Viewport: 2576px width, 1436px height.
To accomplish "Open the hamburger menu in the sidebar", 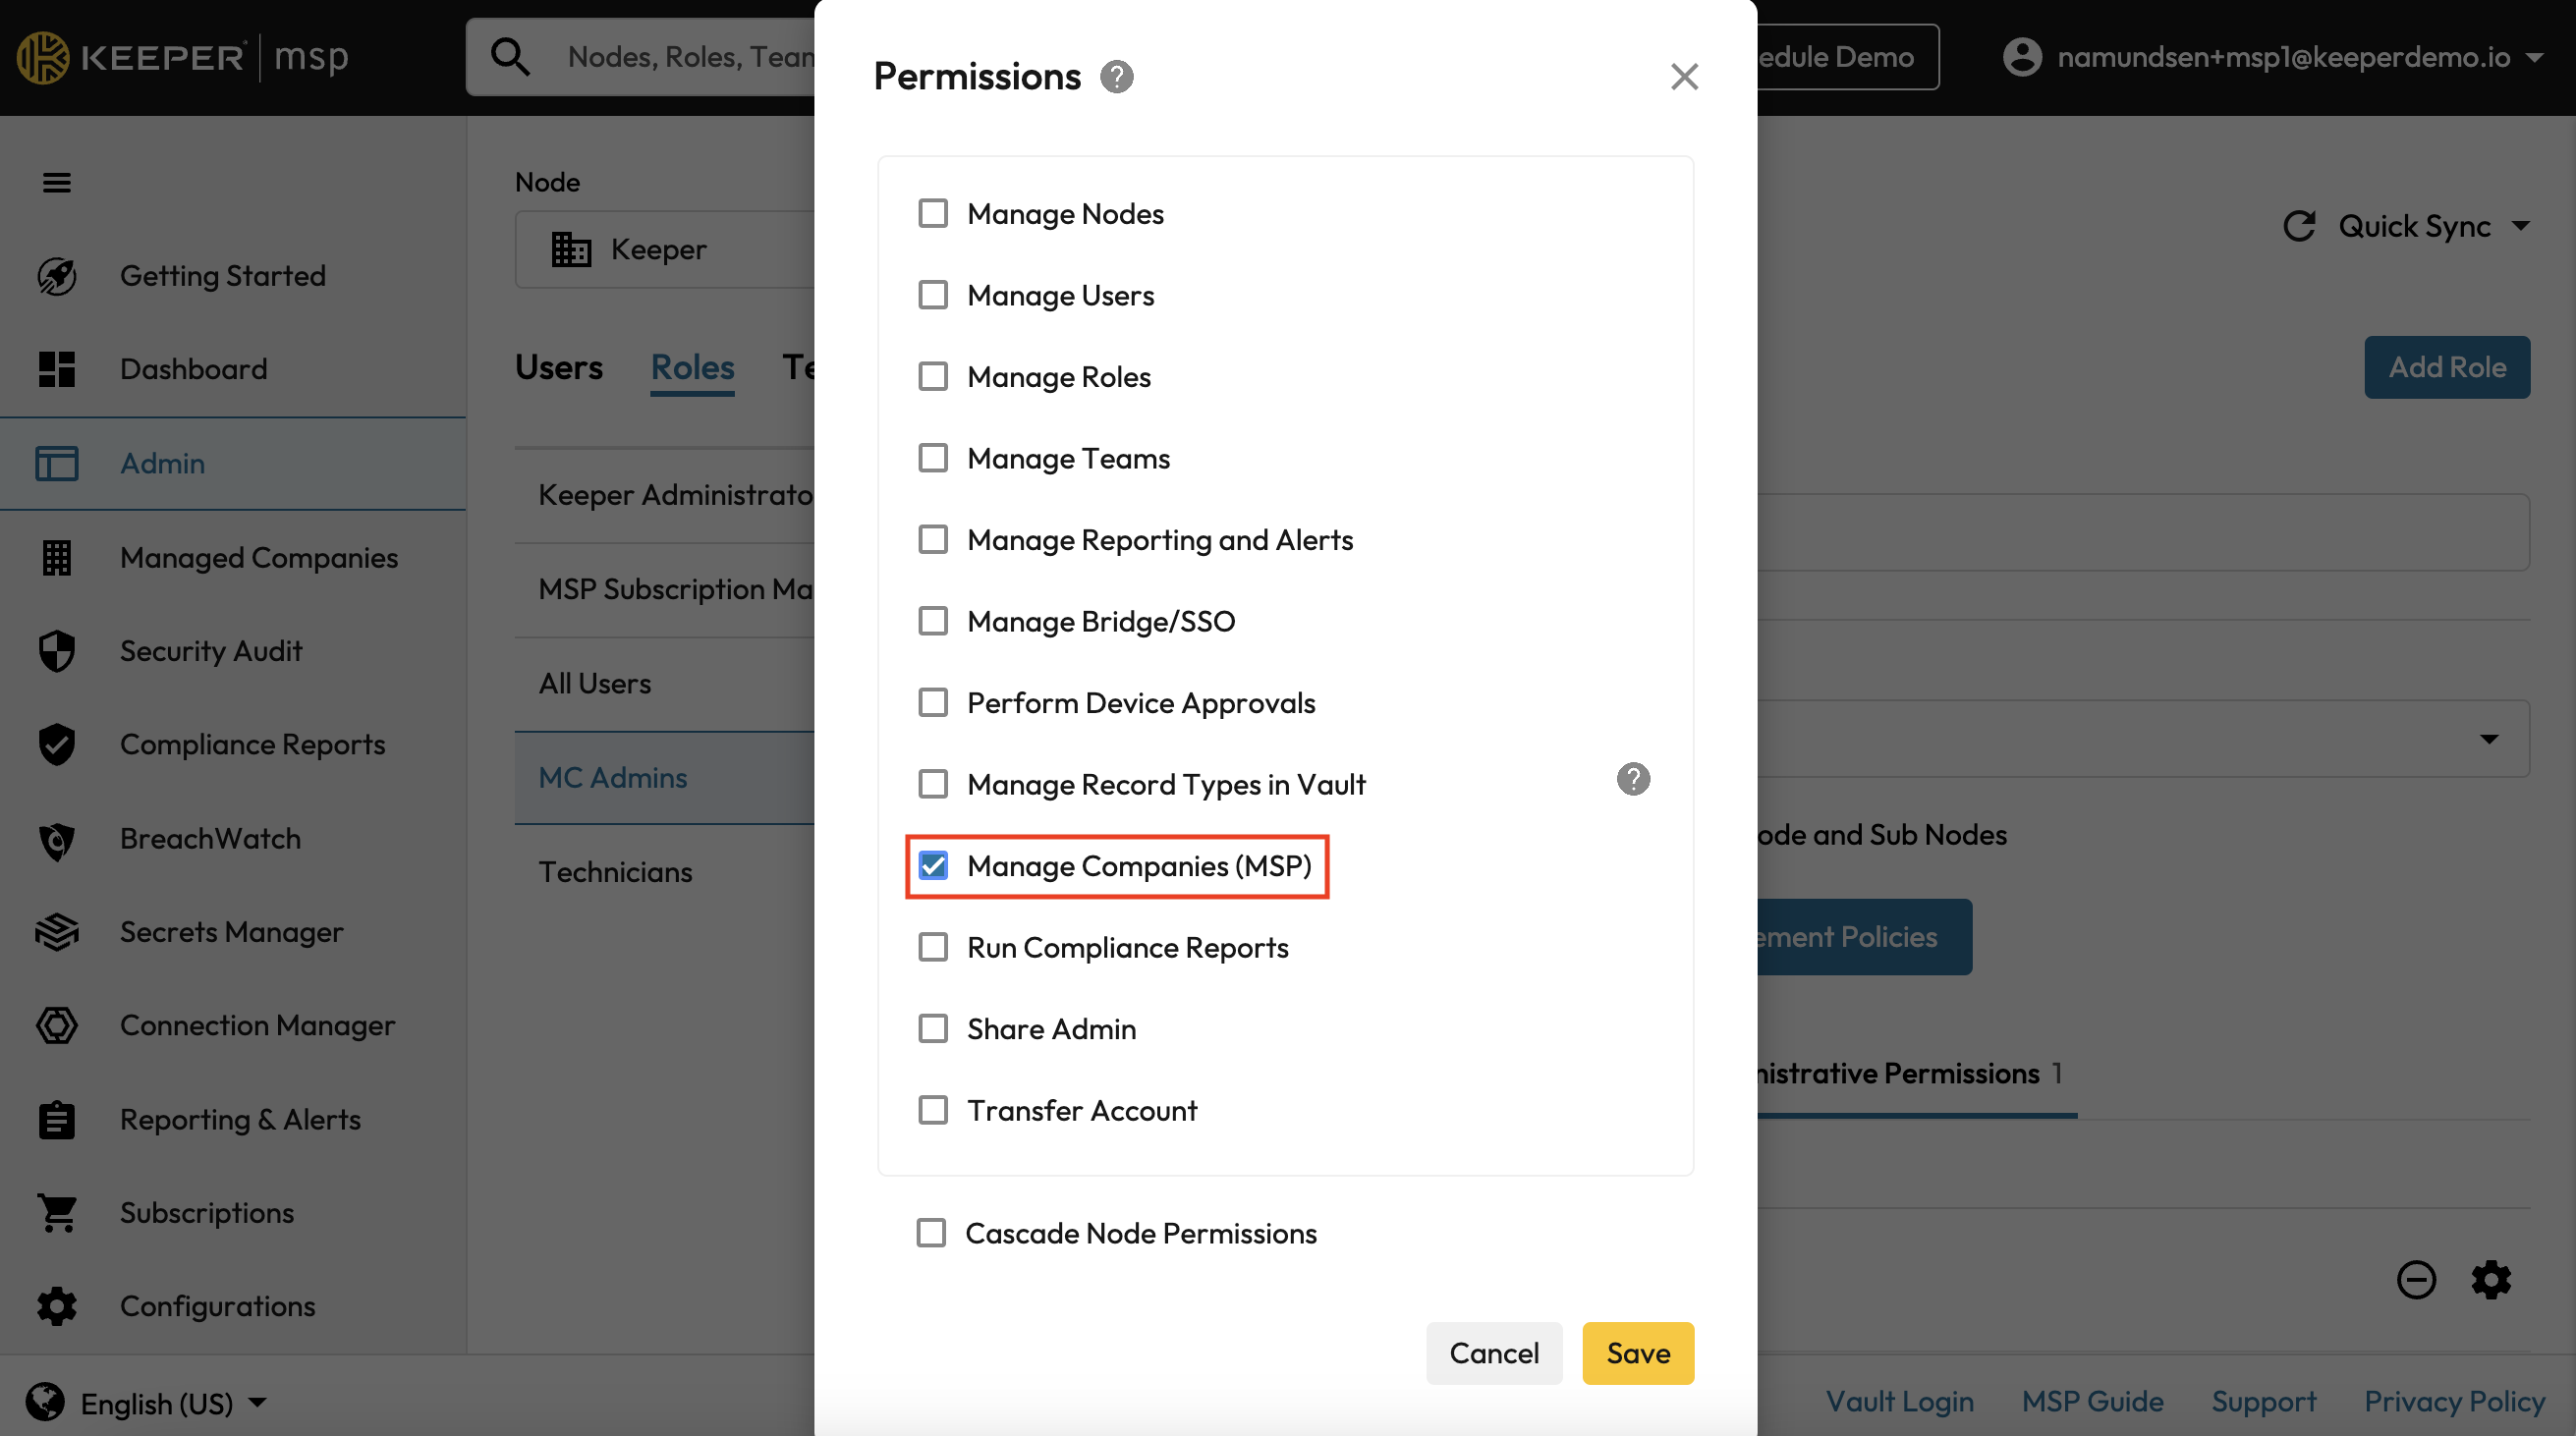I will click(57, 182).
